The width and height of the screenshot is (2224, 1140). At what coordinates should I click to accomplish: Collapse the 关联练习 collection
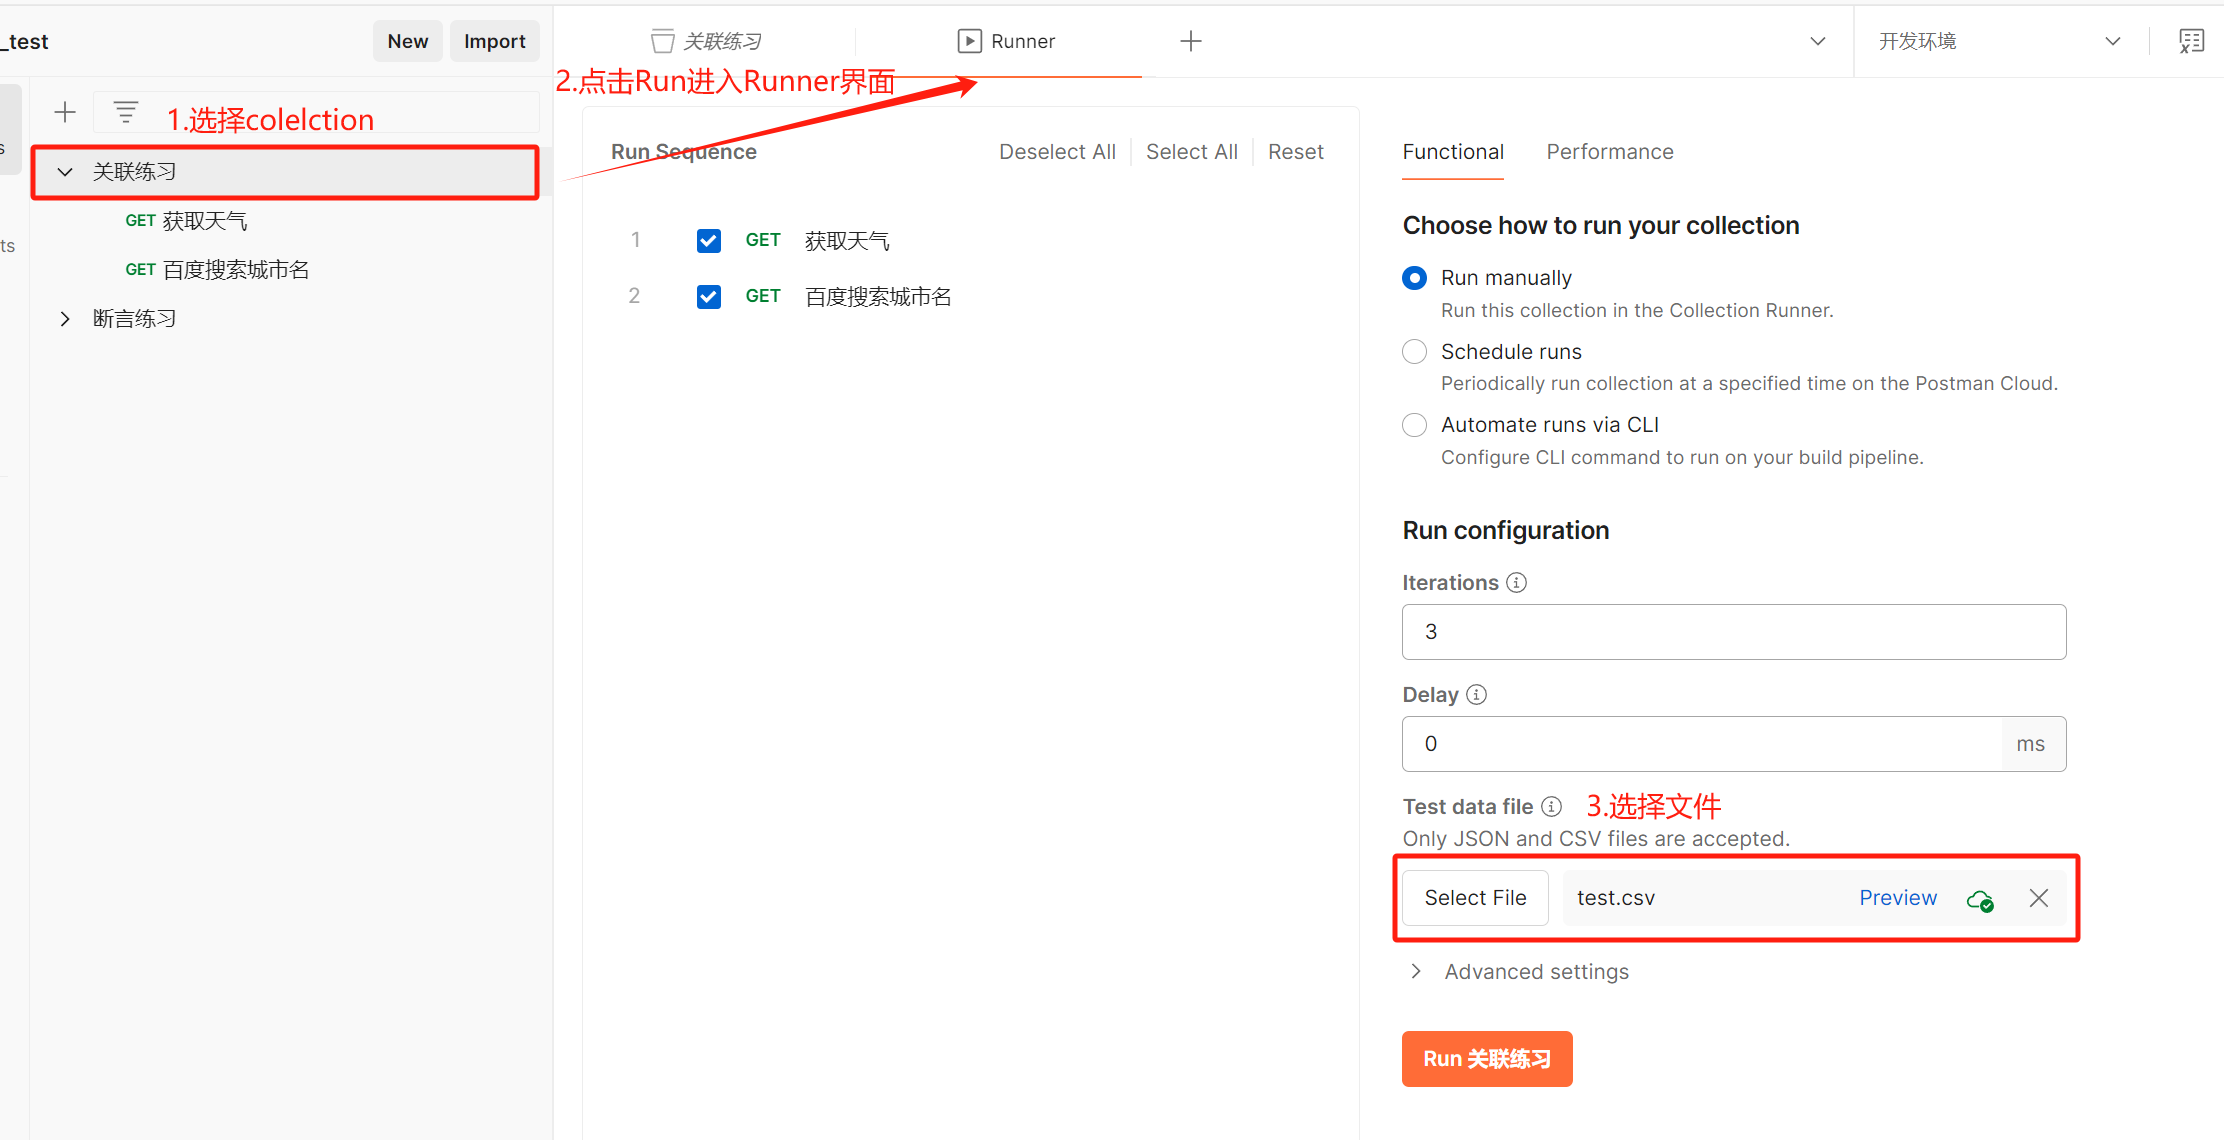tap(66, 172)
